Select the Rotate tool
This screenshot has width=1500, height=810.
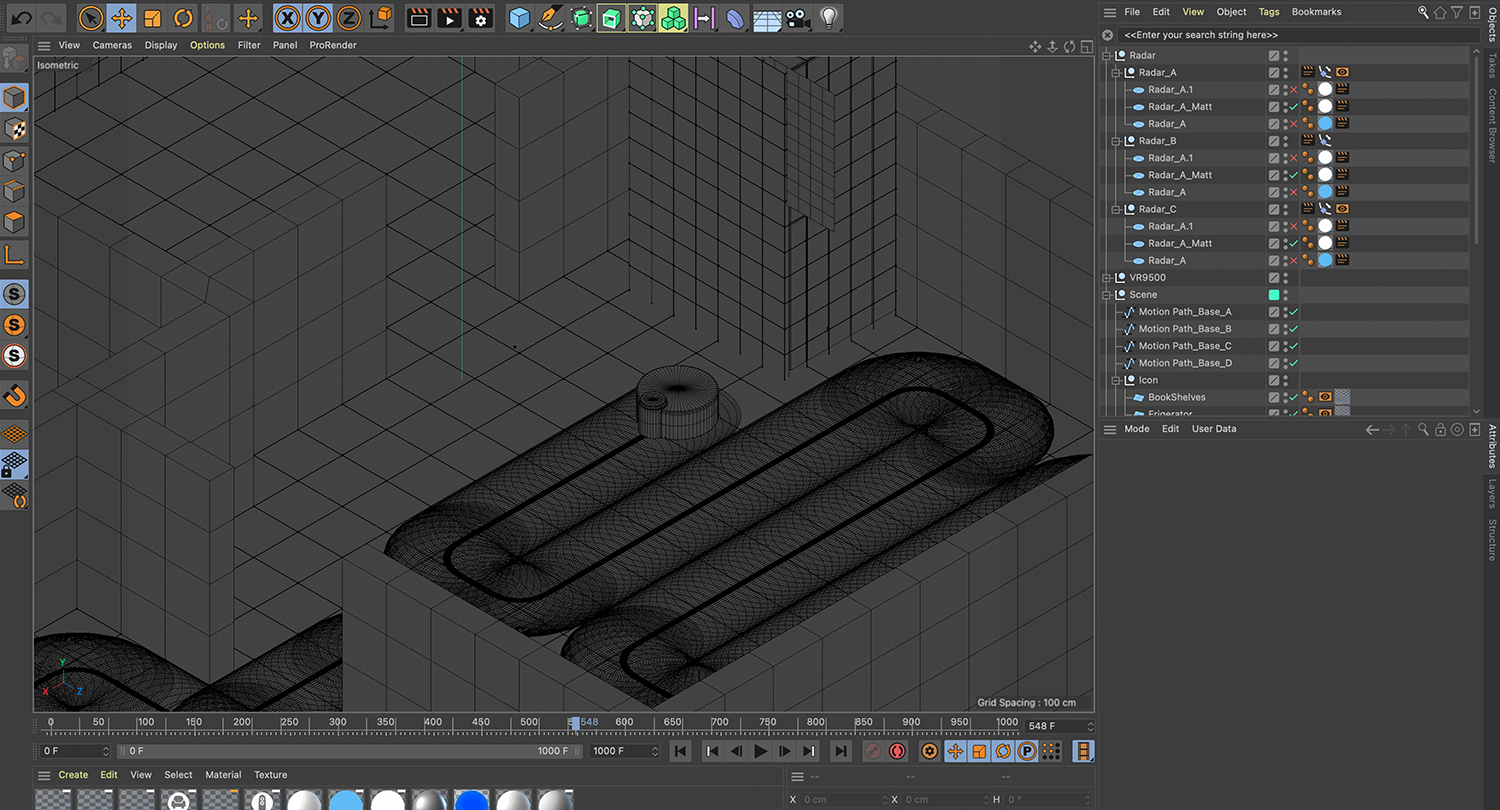pyautogui.click(x=183, y=18)
